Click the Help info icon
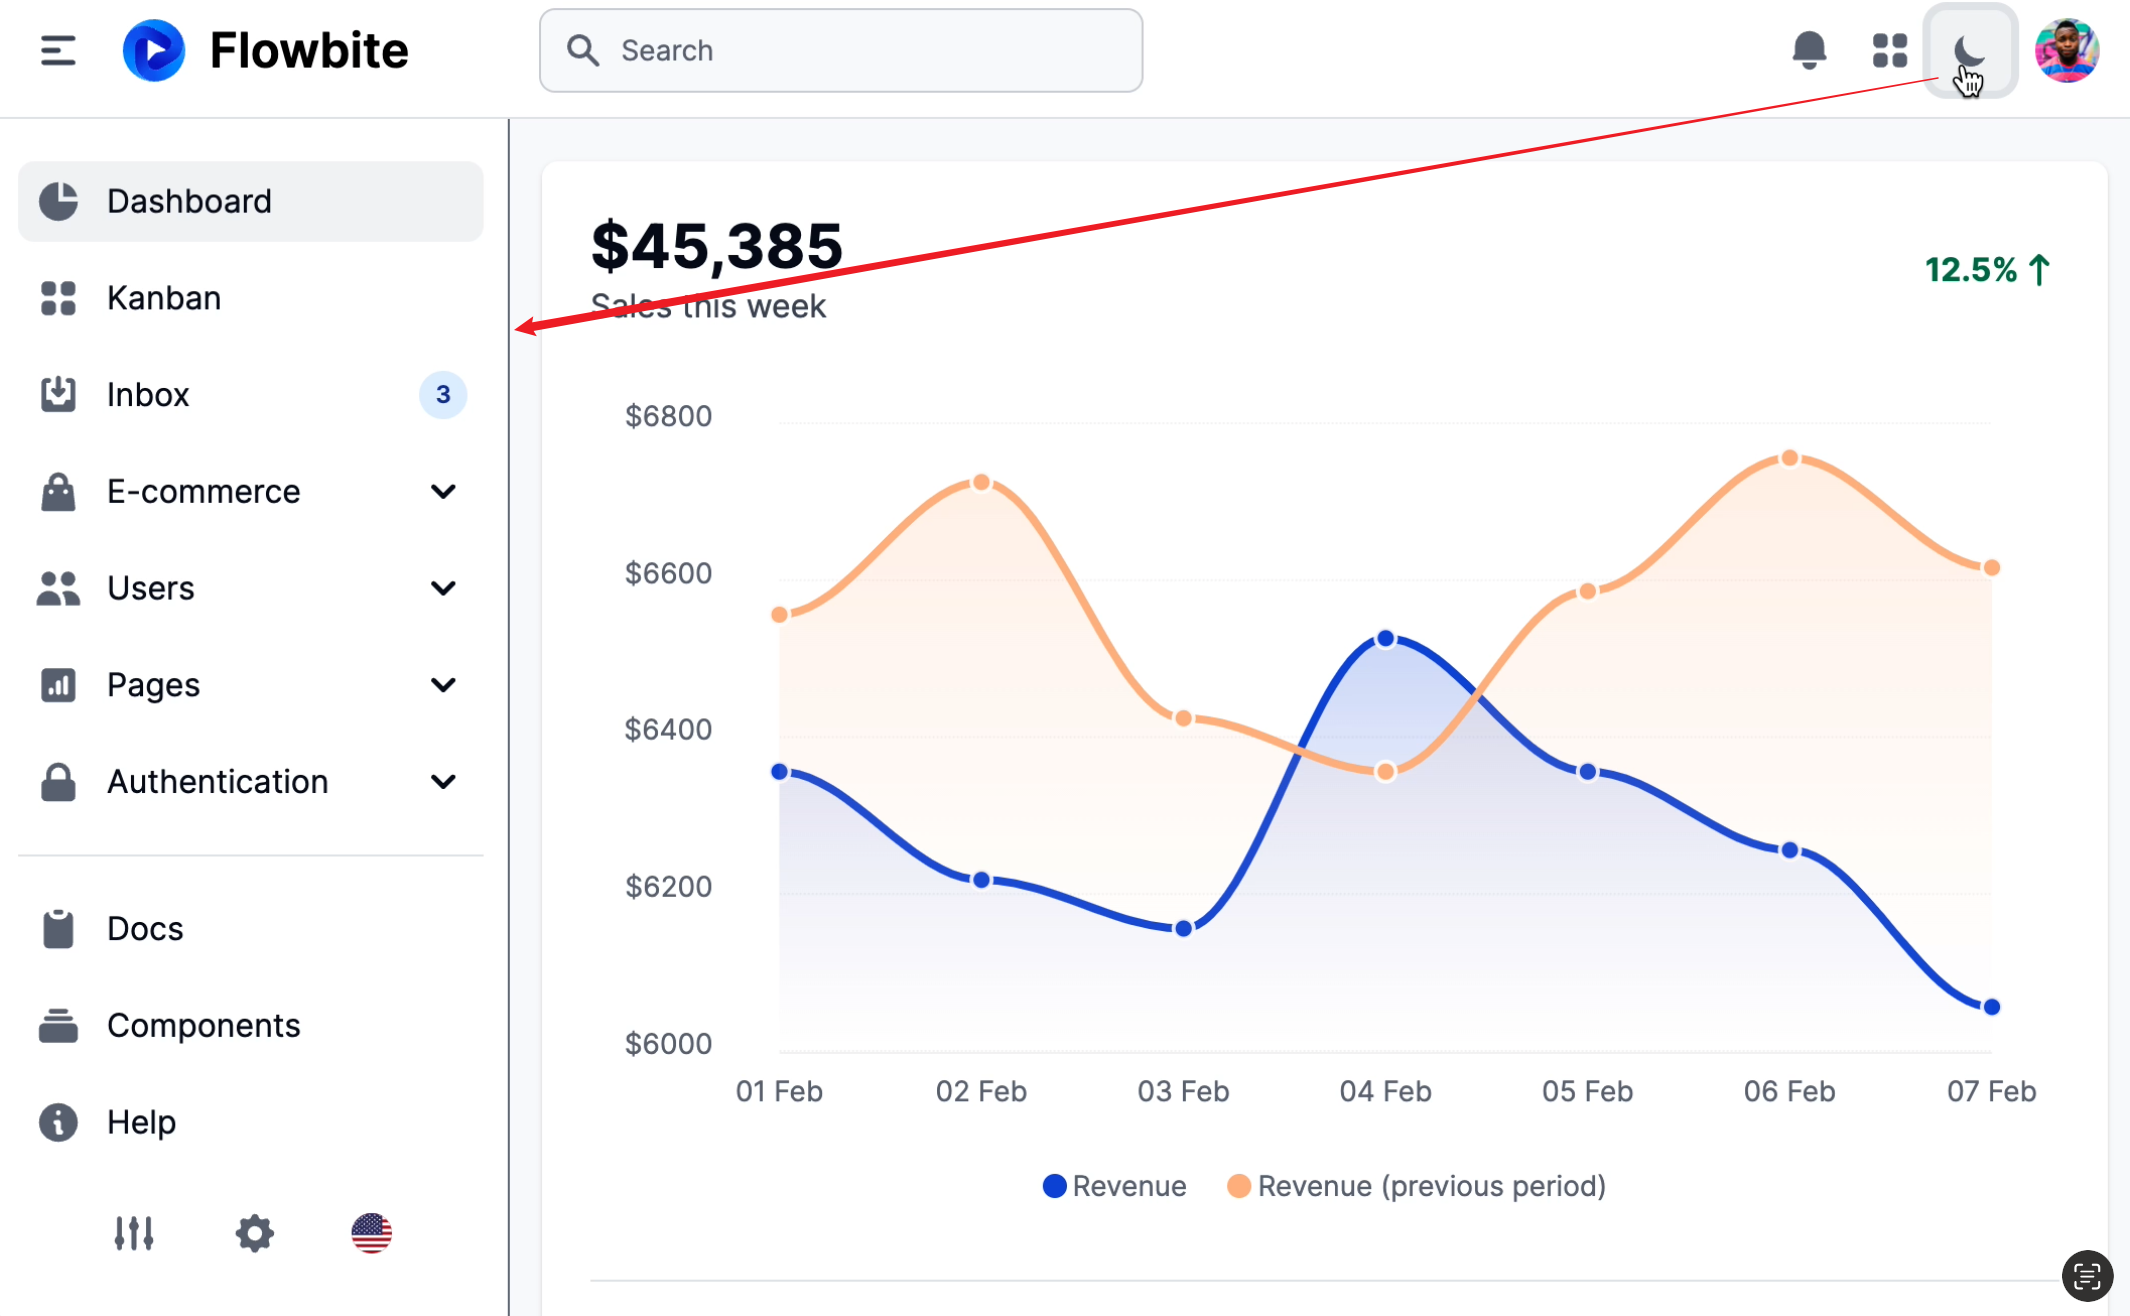 click(58, 1122)
